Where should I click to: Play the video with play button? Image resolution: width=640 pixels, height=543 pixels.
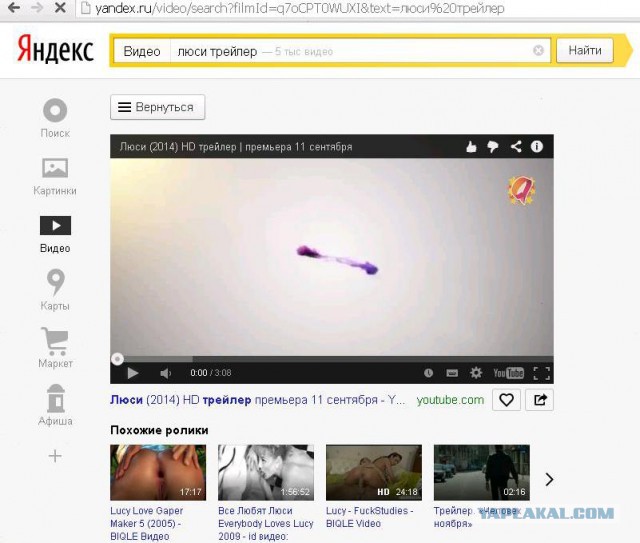pyautogui.click(x=133, y=373)
